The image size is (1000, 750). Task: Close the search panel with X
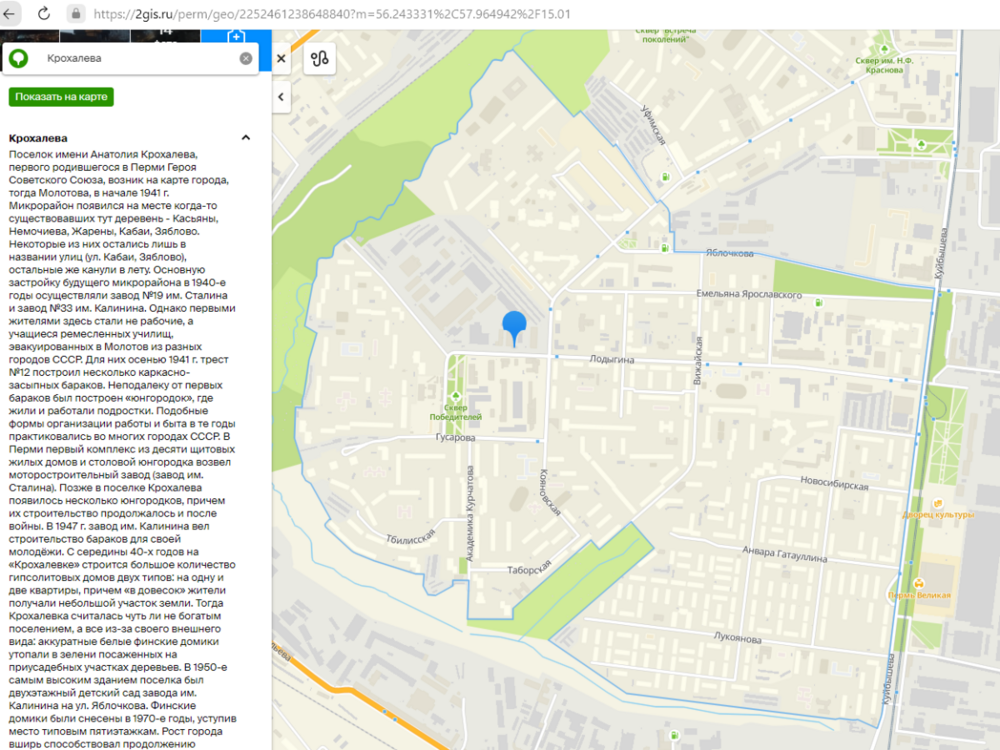tap(281, 59)
